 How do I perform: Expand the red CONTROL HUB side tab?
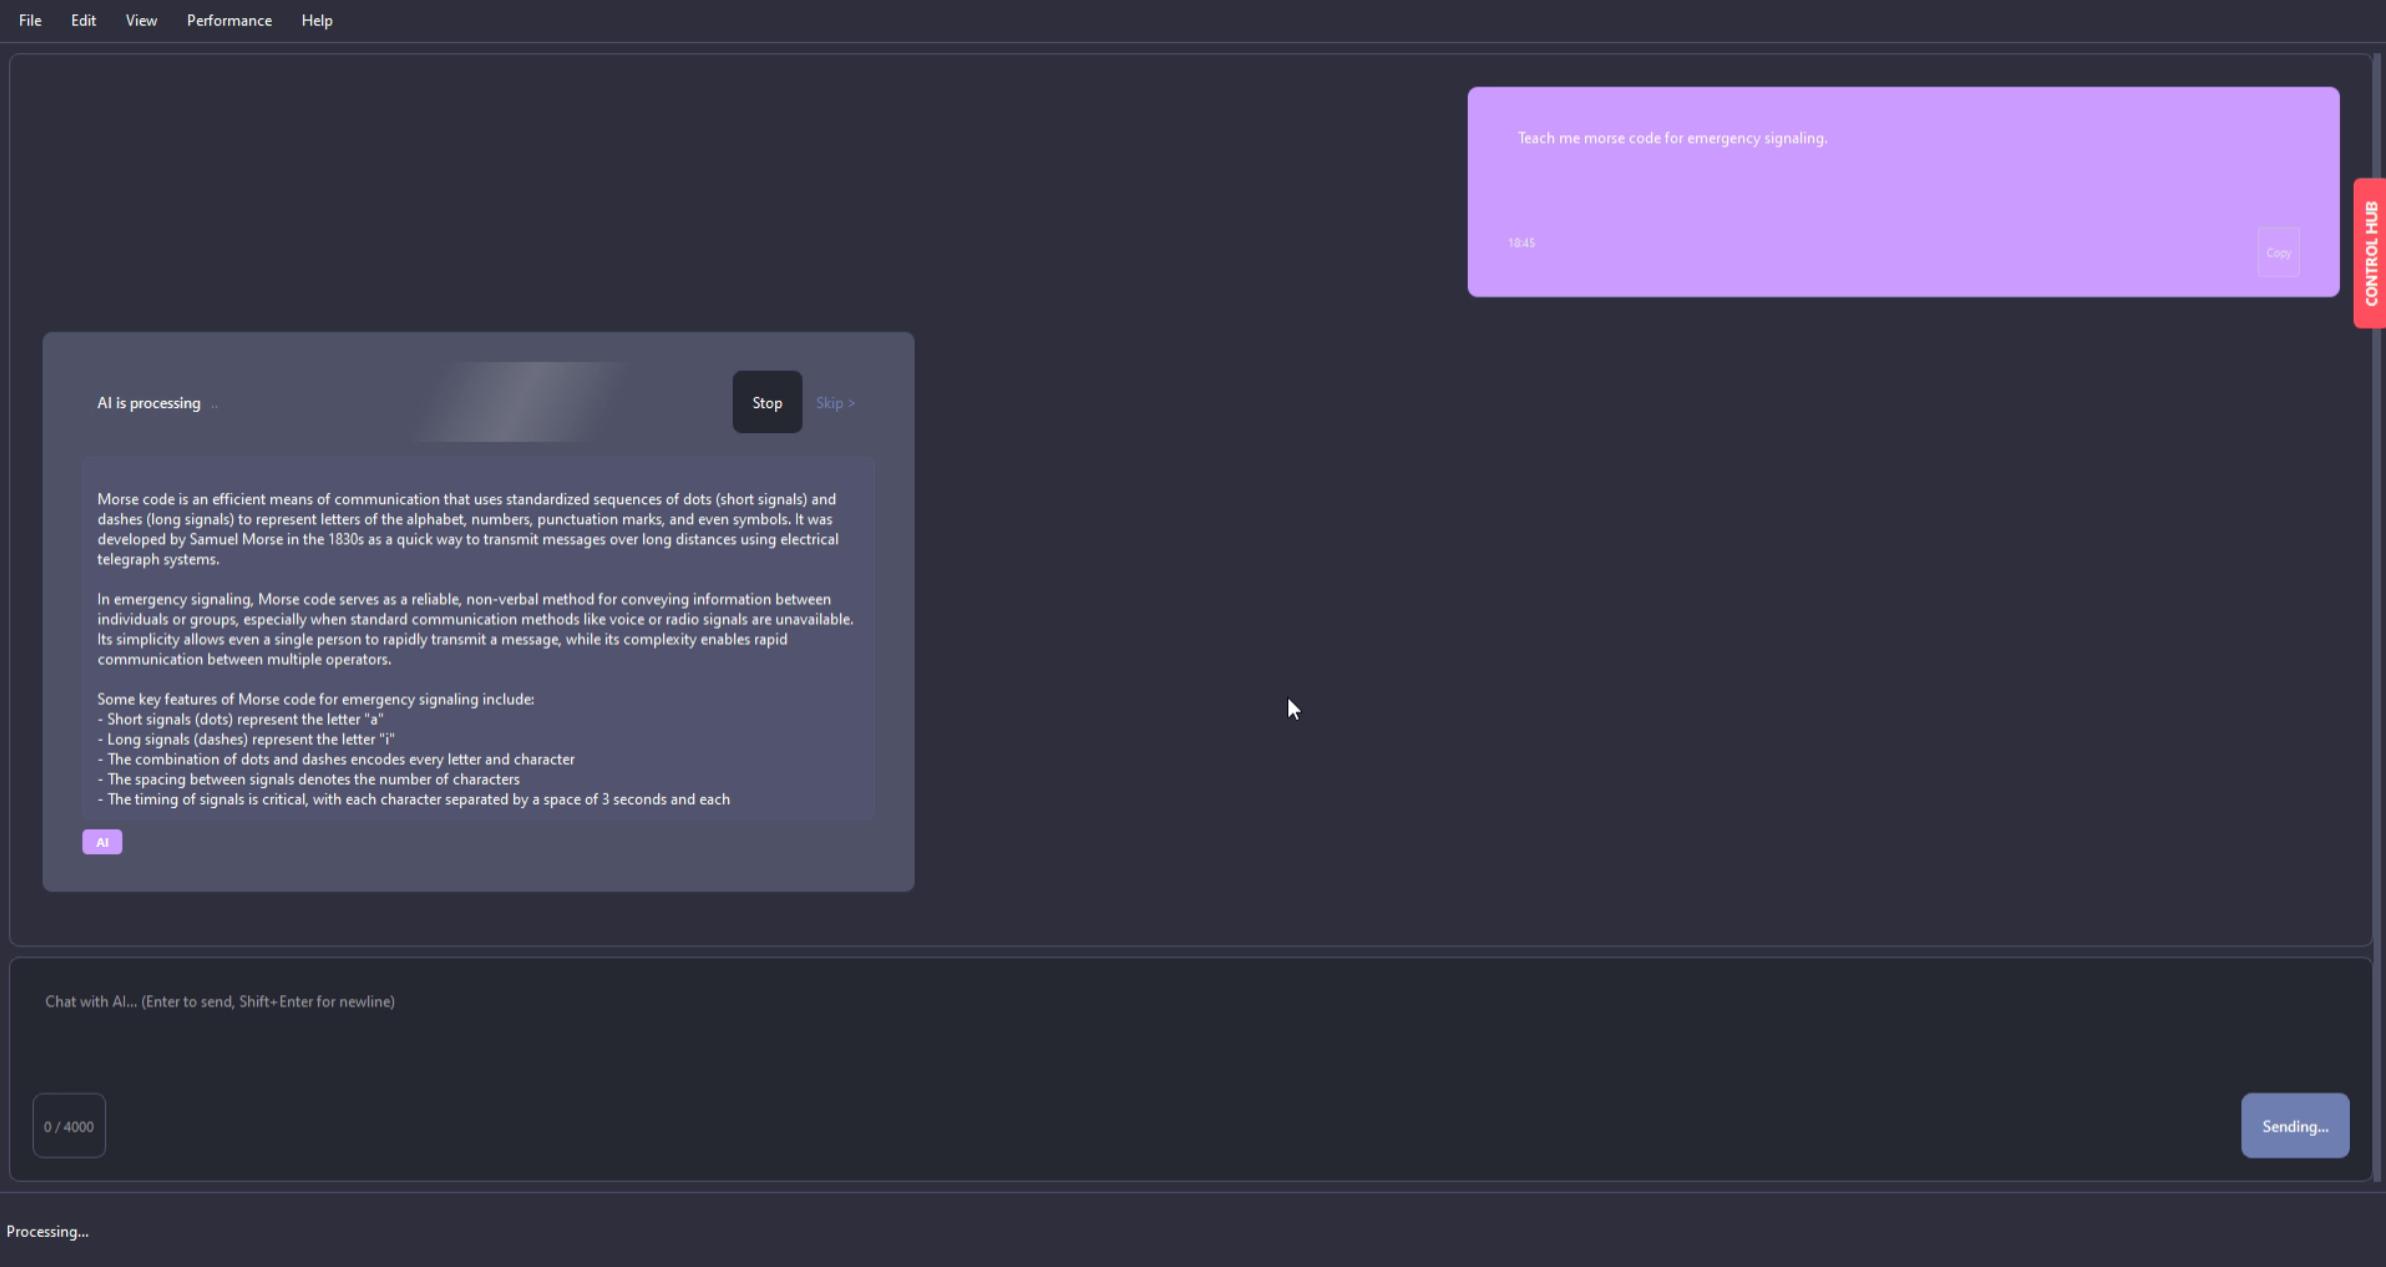point(2370,253)
